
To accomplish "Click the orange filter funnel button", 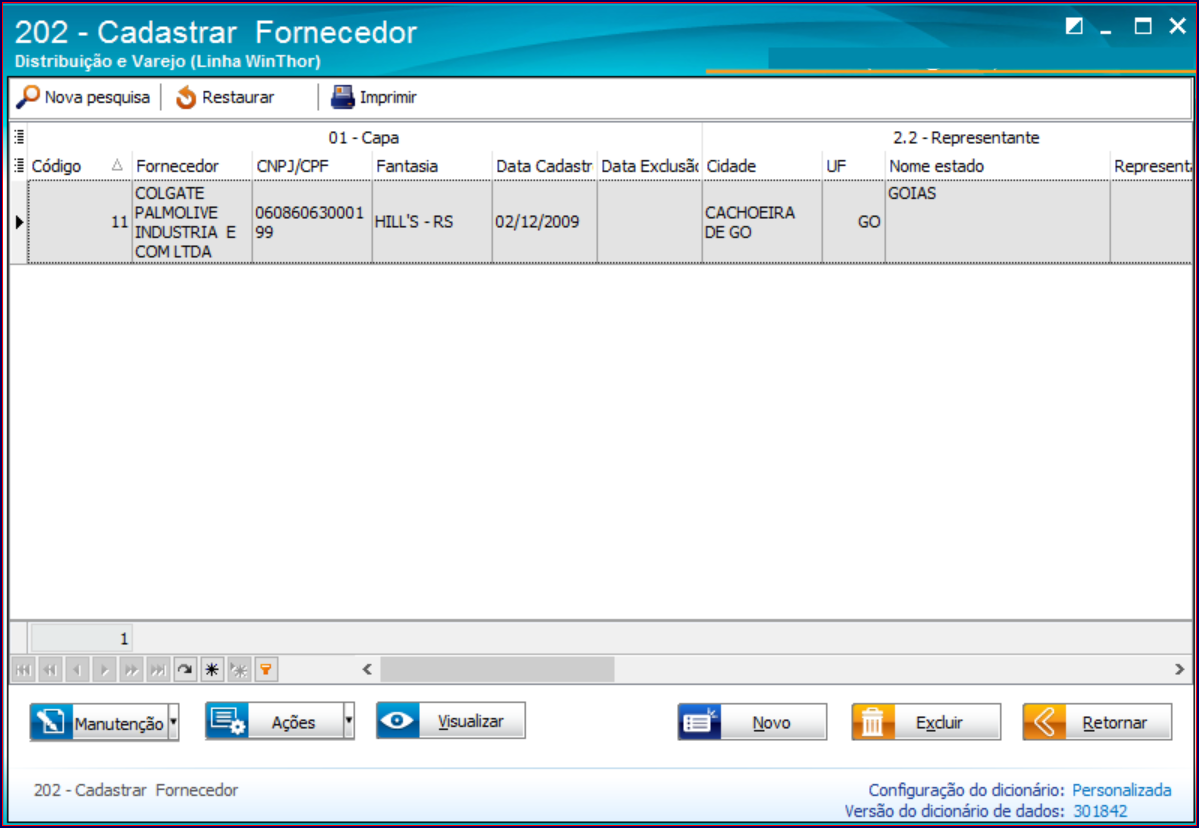I will (266, 670).
